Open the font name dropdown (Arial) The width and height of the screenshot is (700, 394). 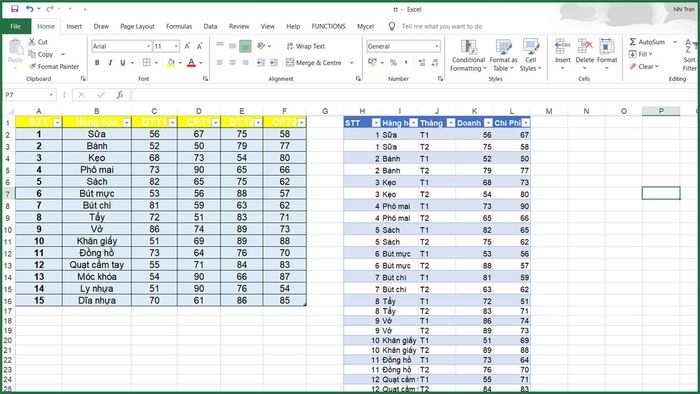[148, 46]
